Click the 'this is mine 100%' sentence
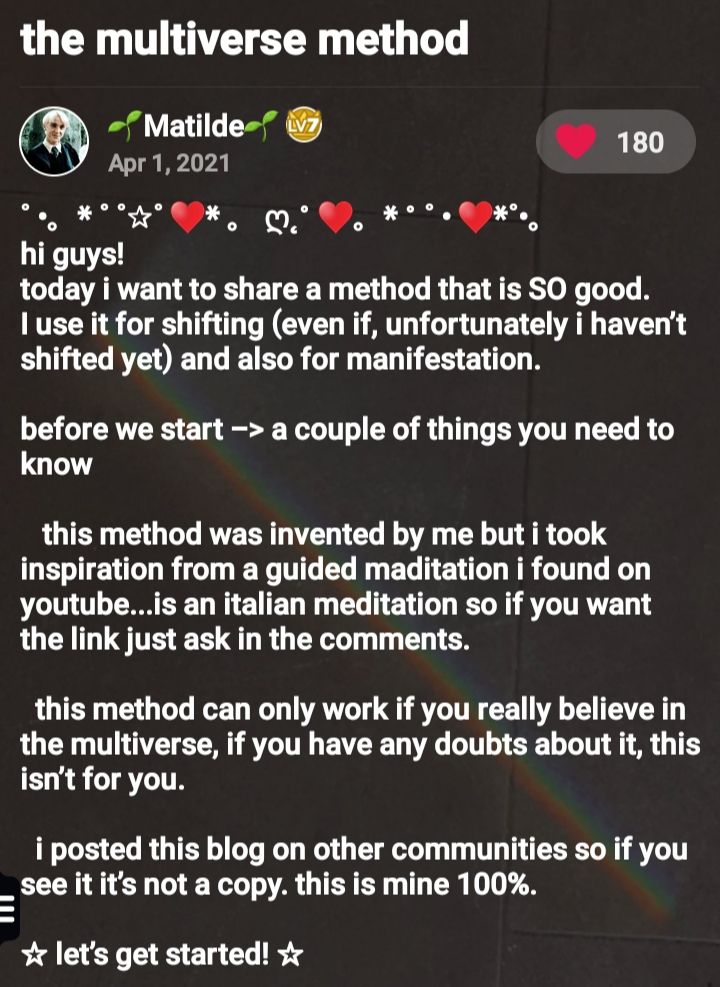The image size is (720, 987). click(416, 884)
